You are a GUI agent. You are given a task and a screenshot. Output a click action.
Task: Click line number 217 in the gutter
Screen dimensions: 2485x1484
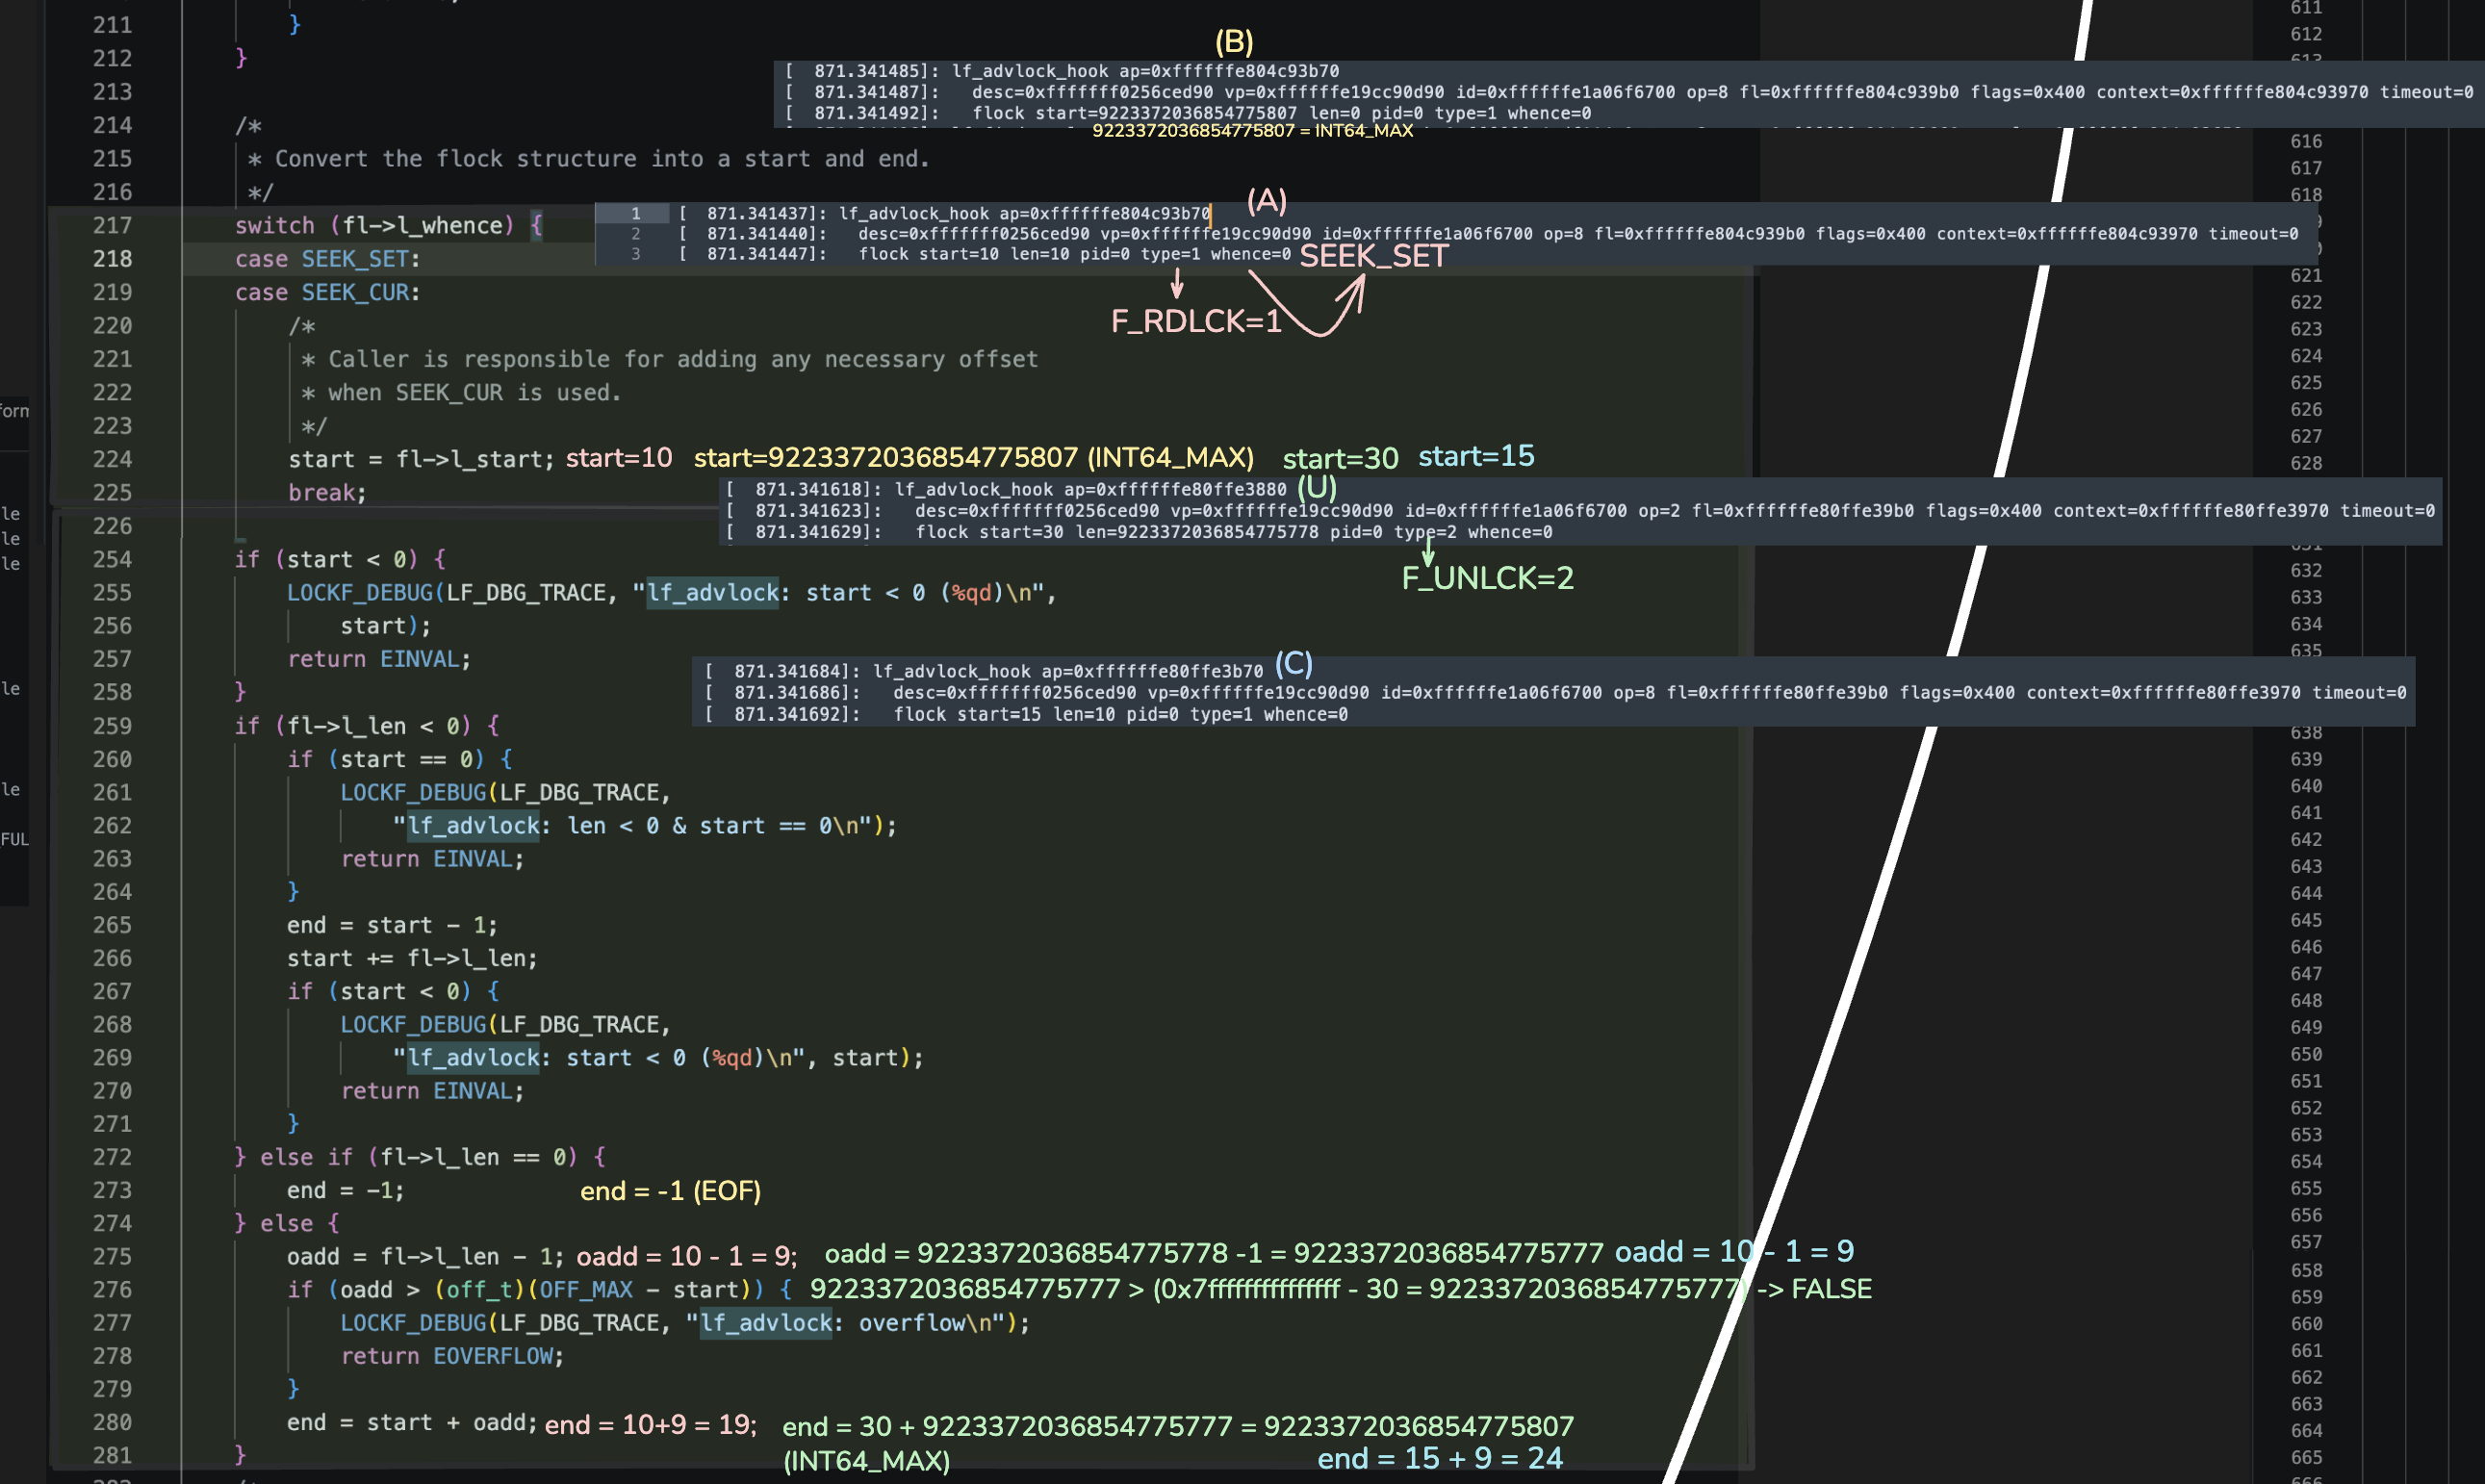click(x=112, y=225)
